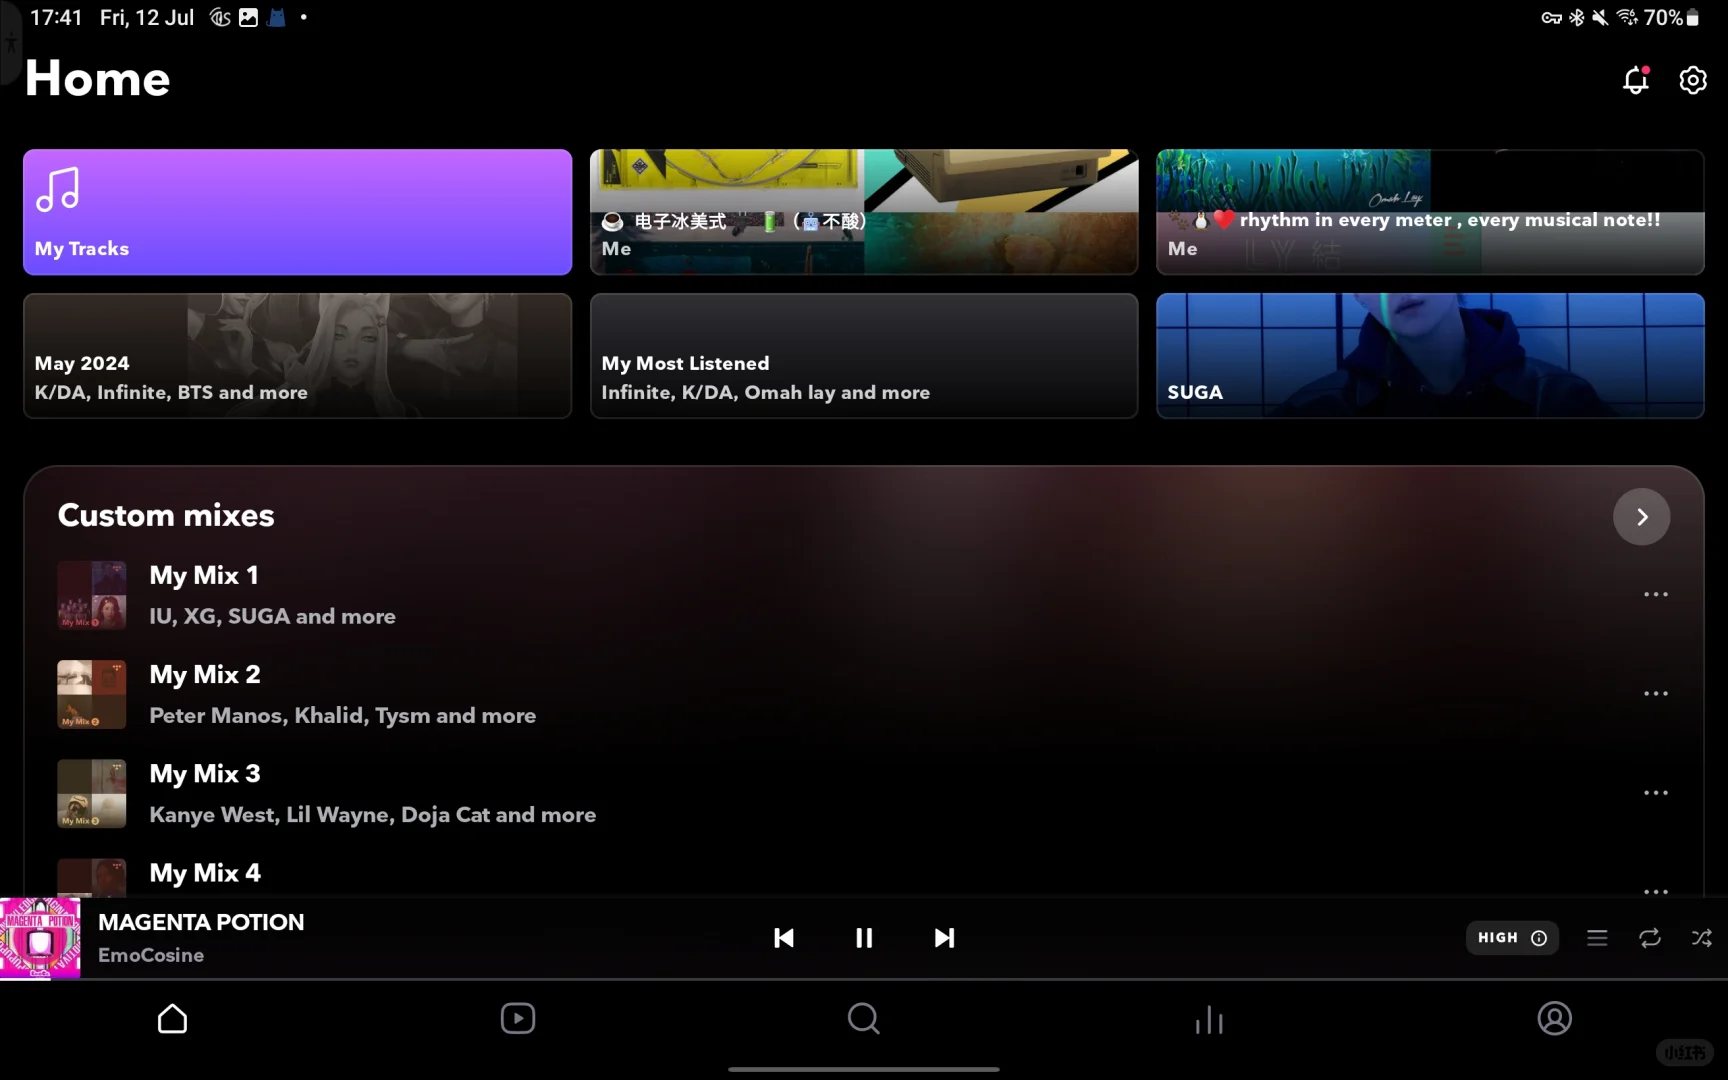Open the SUGA artist card
This screenshot has width=1728, height=1080.
coord(1430,355)
